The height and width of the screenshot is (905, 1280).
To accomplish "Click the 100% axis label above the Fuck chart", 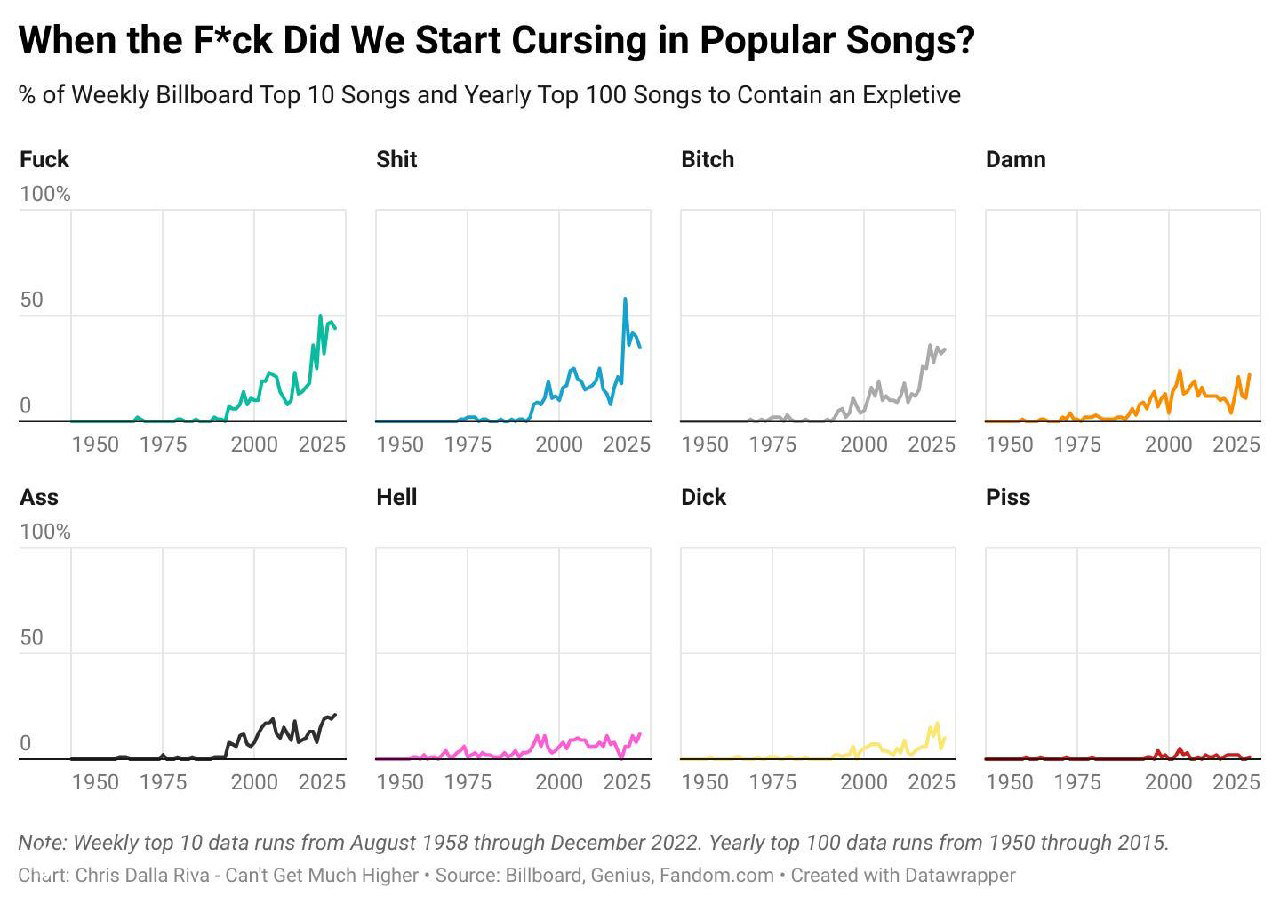I will (45, 194).
